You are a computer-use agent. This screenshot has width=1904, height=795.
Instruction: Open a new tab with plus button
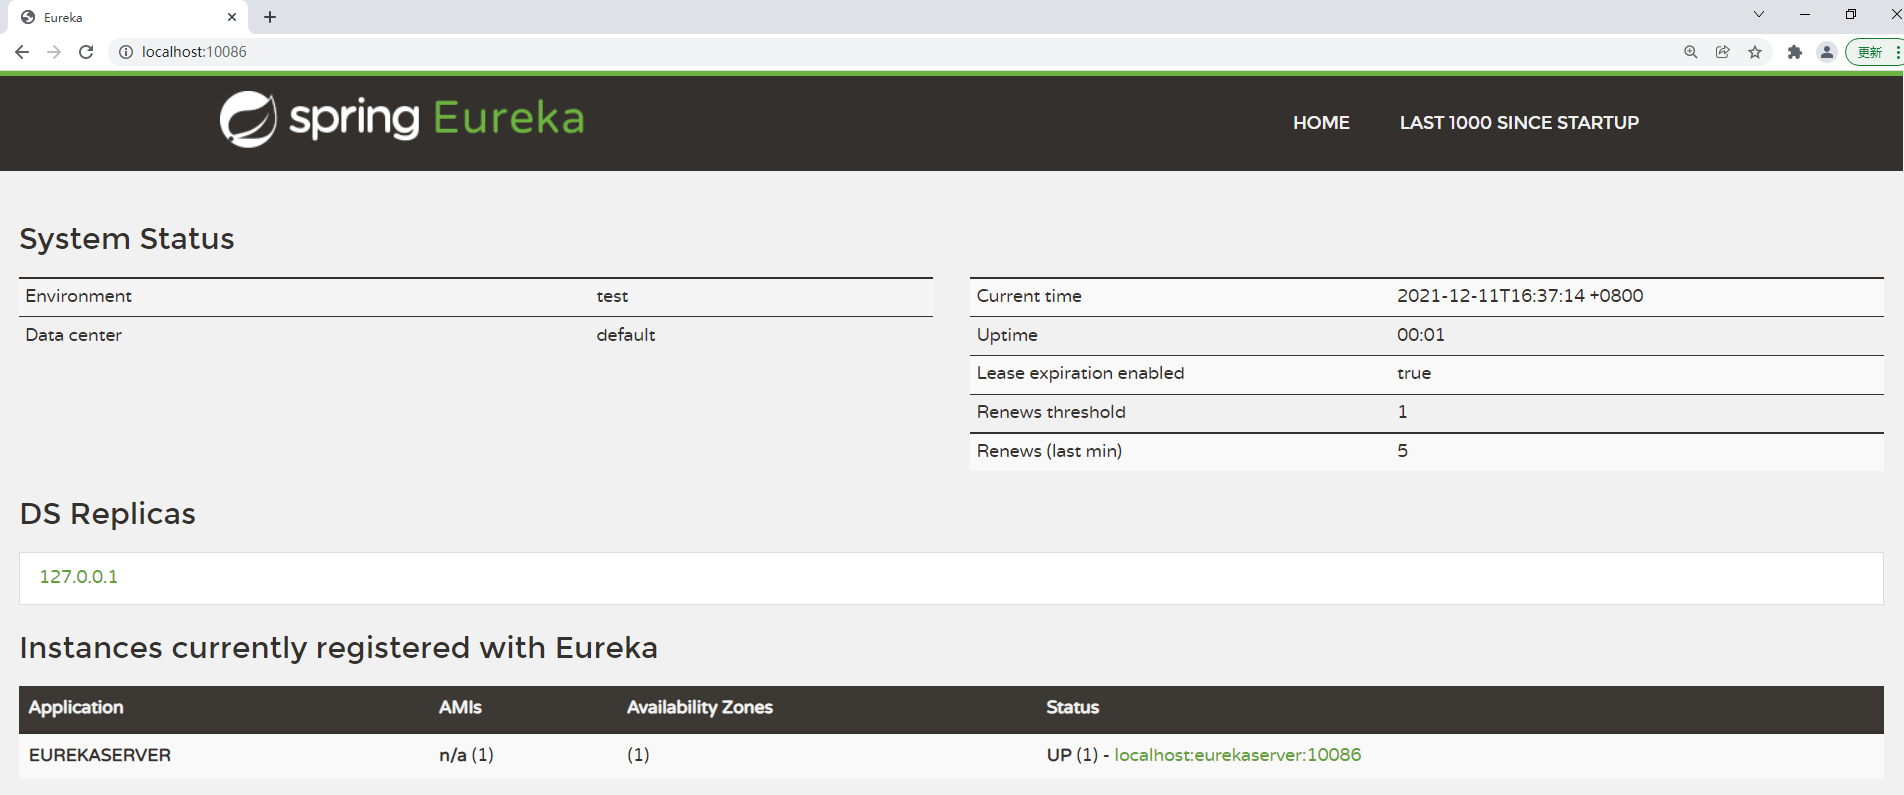(270, 17)
